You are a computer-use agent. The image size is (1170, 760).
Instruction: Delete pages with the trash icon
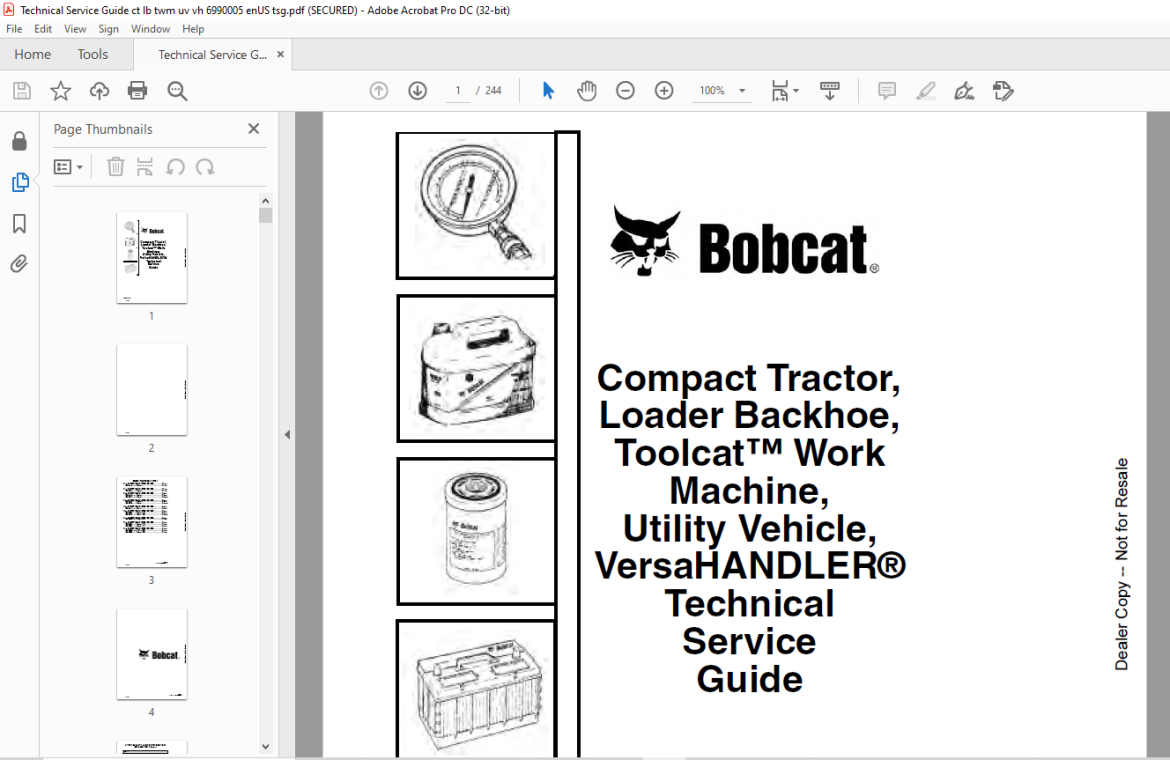coord(115,167)
